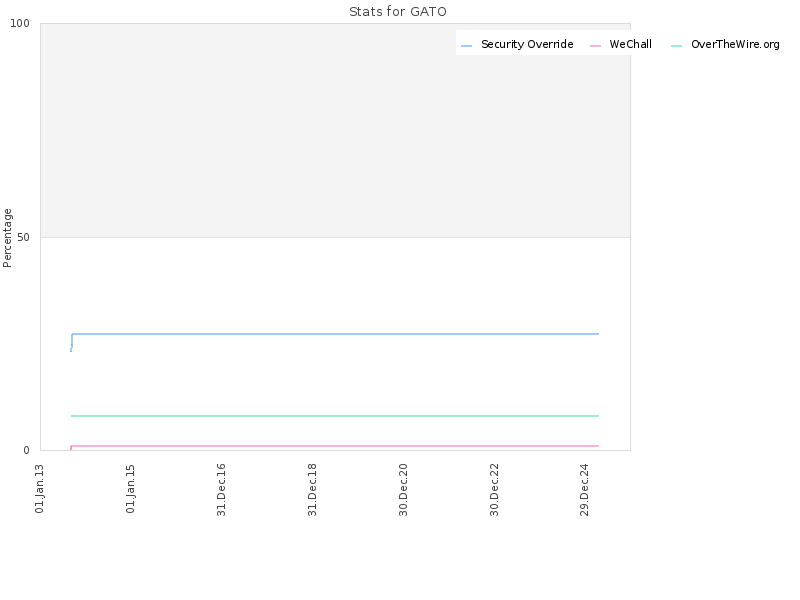The image size is (800, 600).
Task: Click the chart title Stats for GATO
Action: pos(398,11)
